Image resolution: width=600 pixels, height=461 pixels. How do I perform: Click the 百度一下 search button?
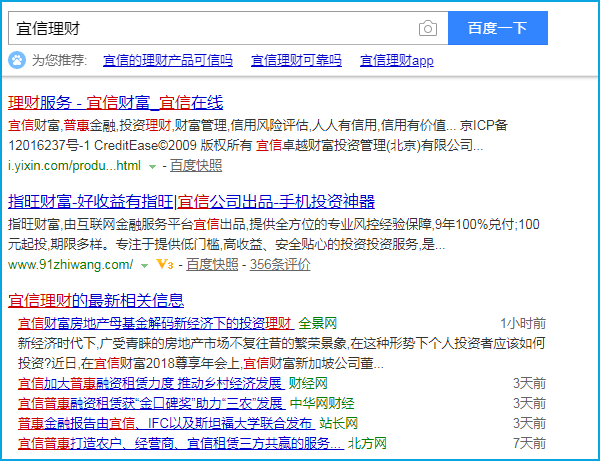(498, 28)
